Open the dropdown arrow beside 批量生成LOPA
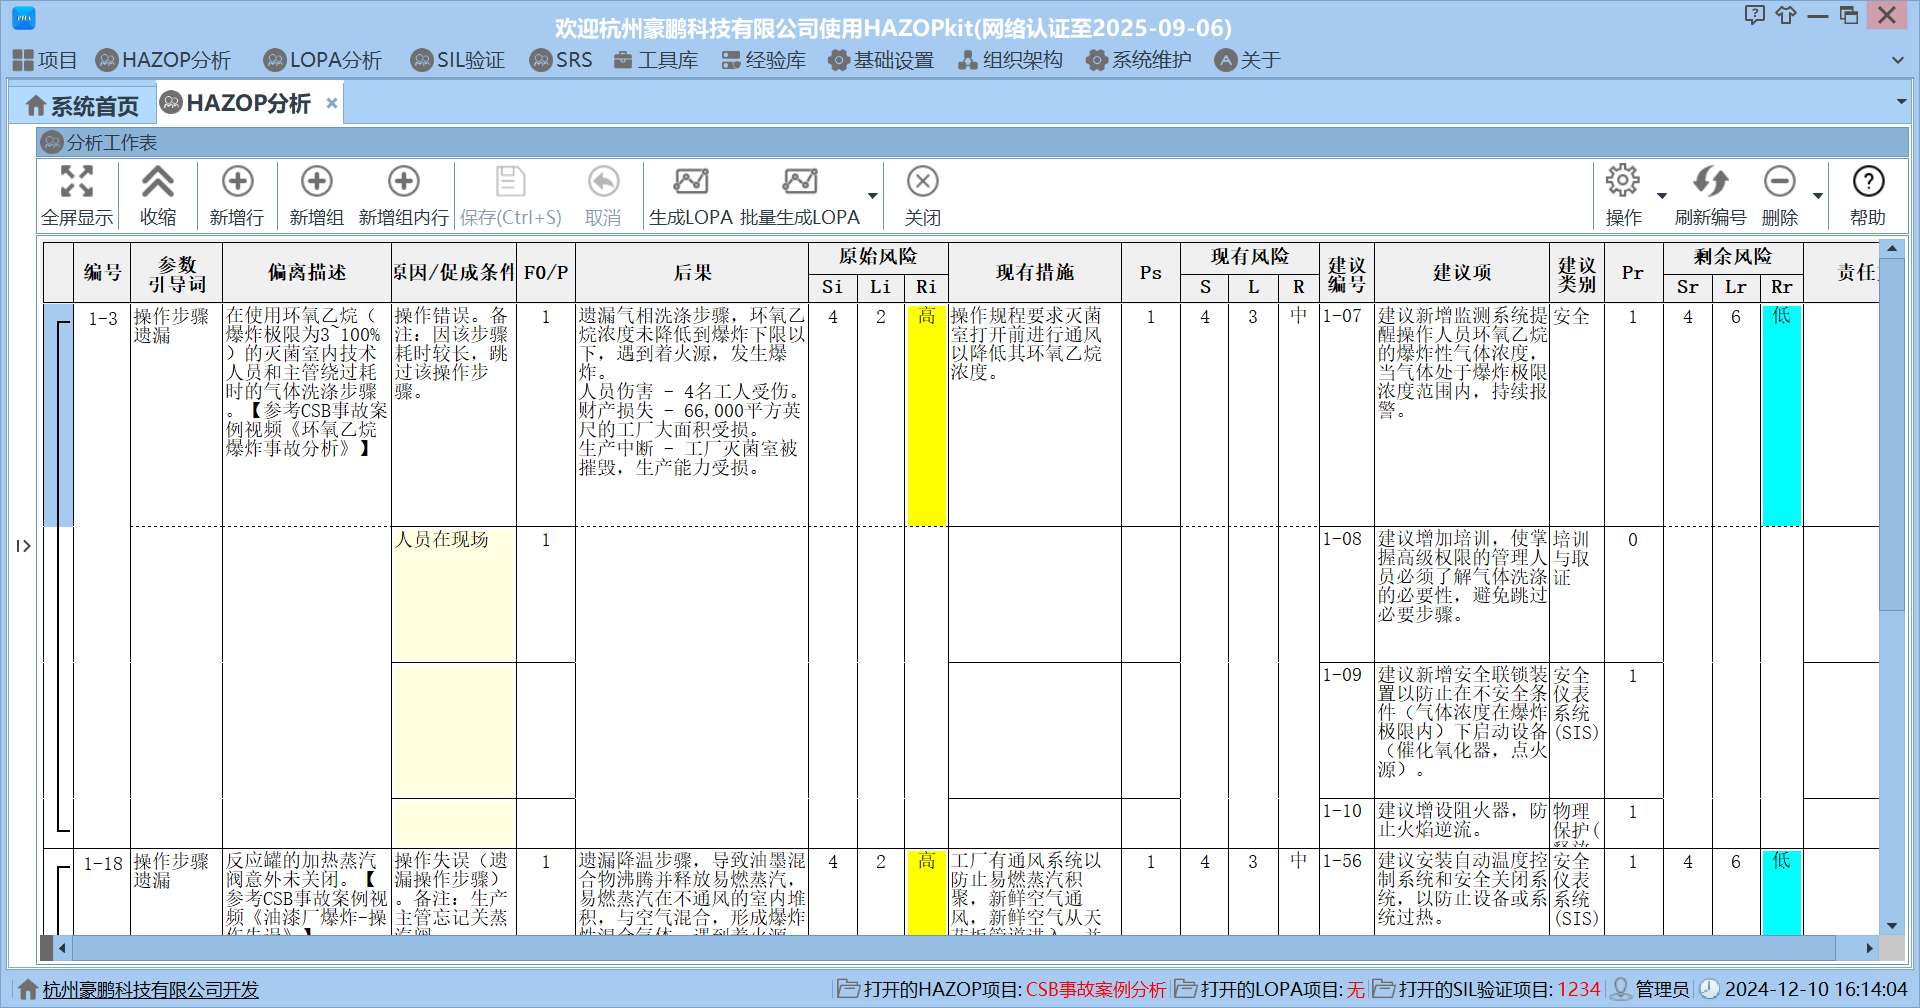Screen dimensions: 1920x1008 (873, 196)
